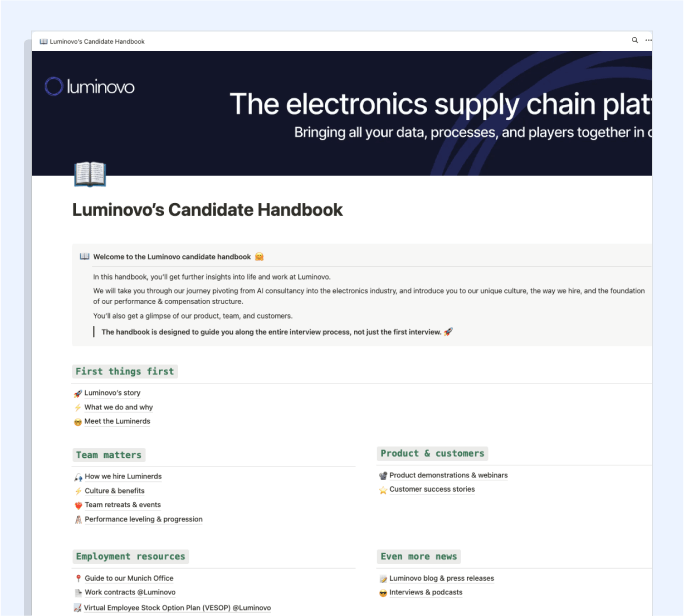Click projector icon beside Product demonstrations & webinars
The image size is (684, 616).
pos(383,476)
